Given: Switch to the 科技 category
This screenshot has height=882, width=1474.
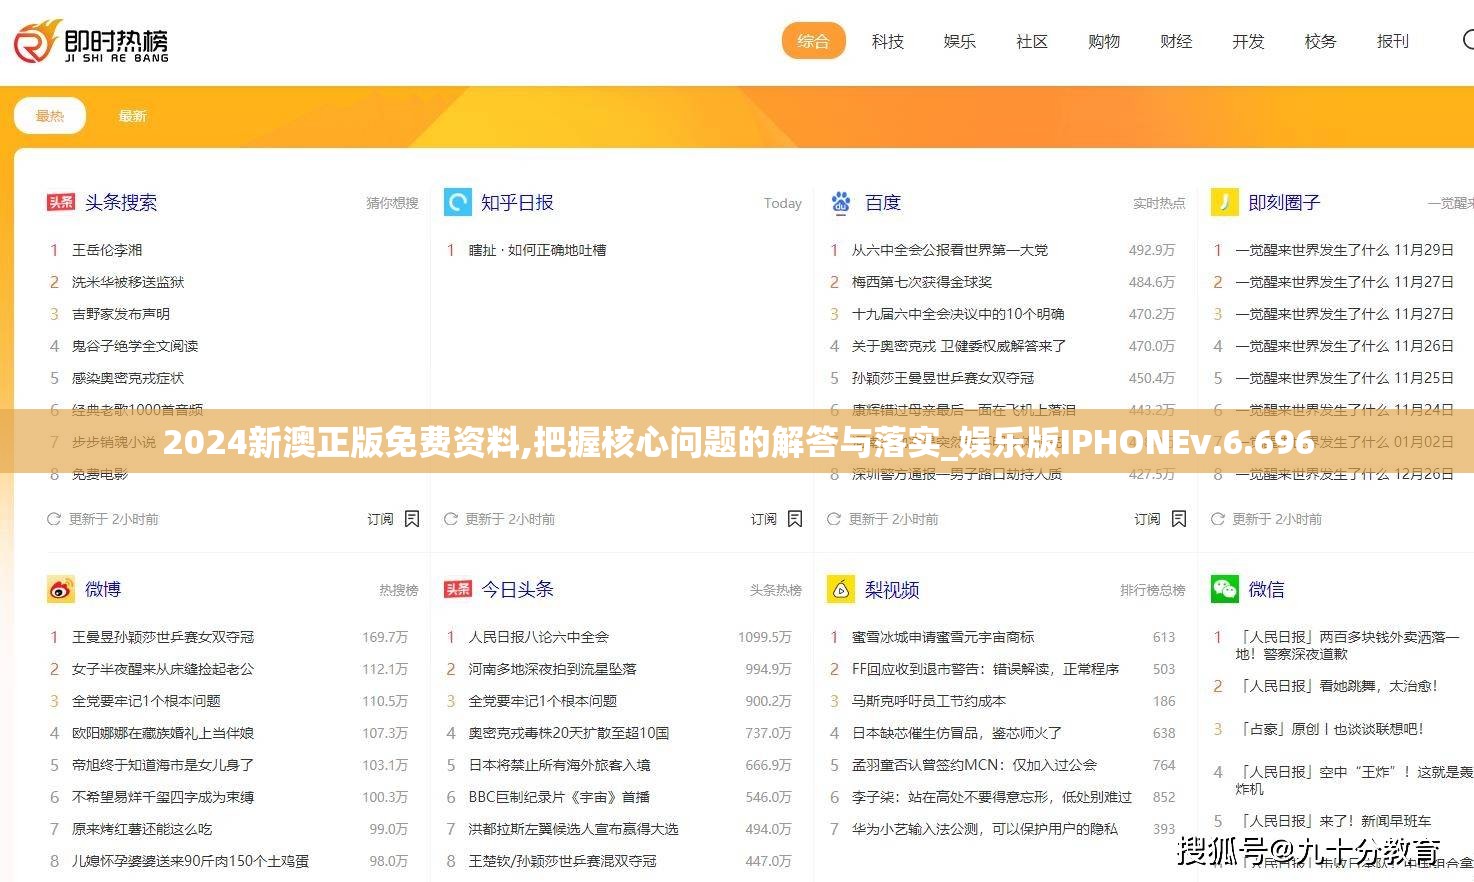Looking at the screenshot, I should pos(887,41).
